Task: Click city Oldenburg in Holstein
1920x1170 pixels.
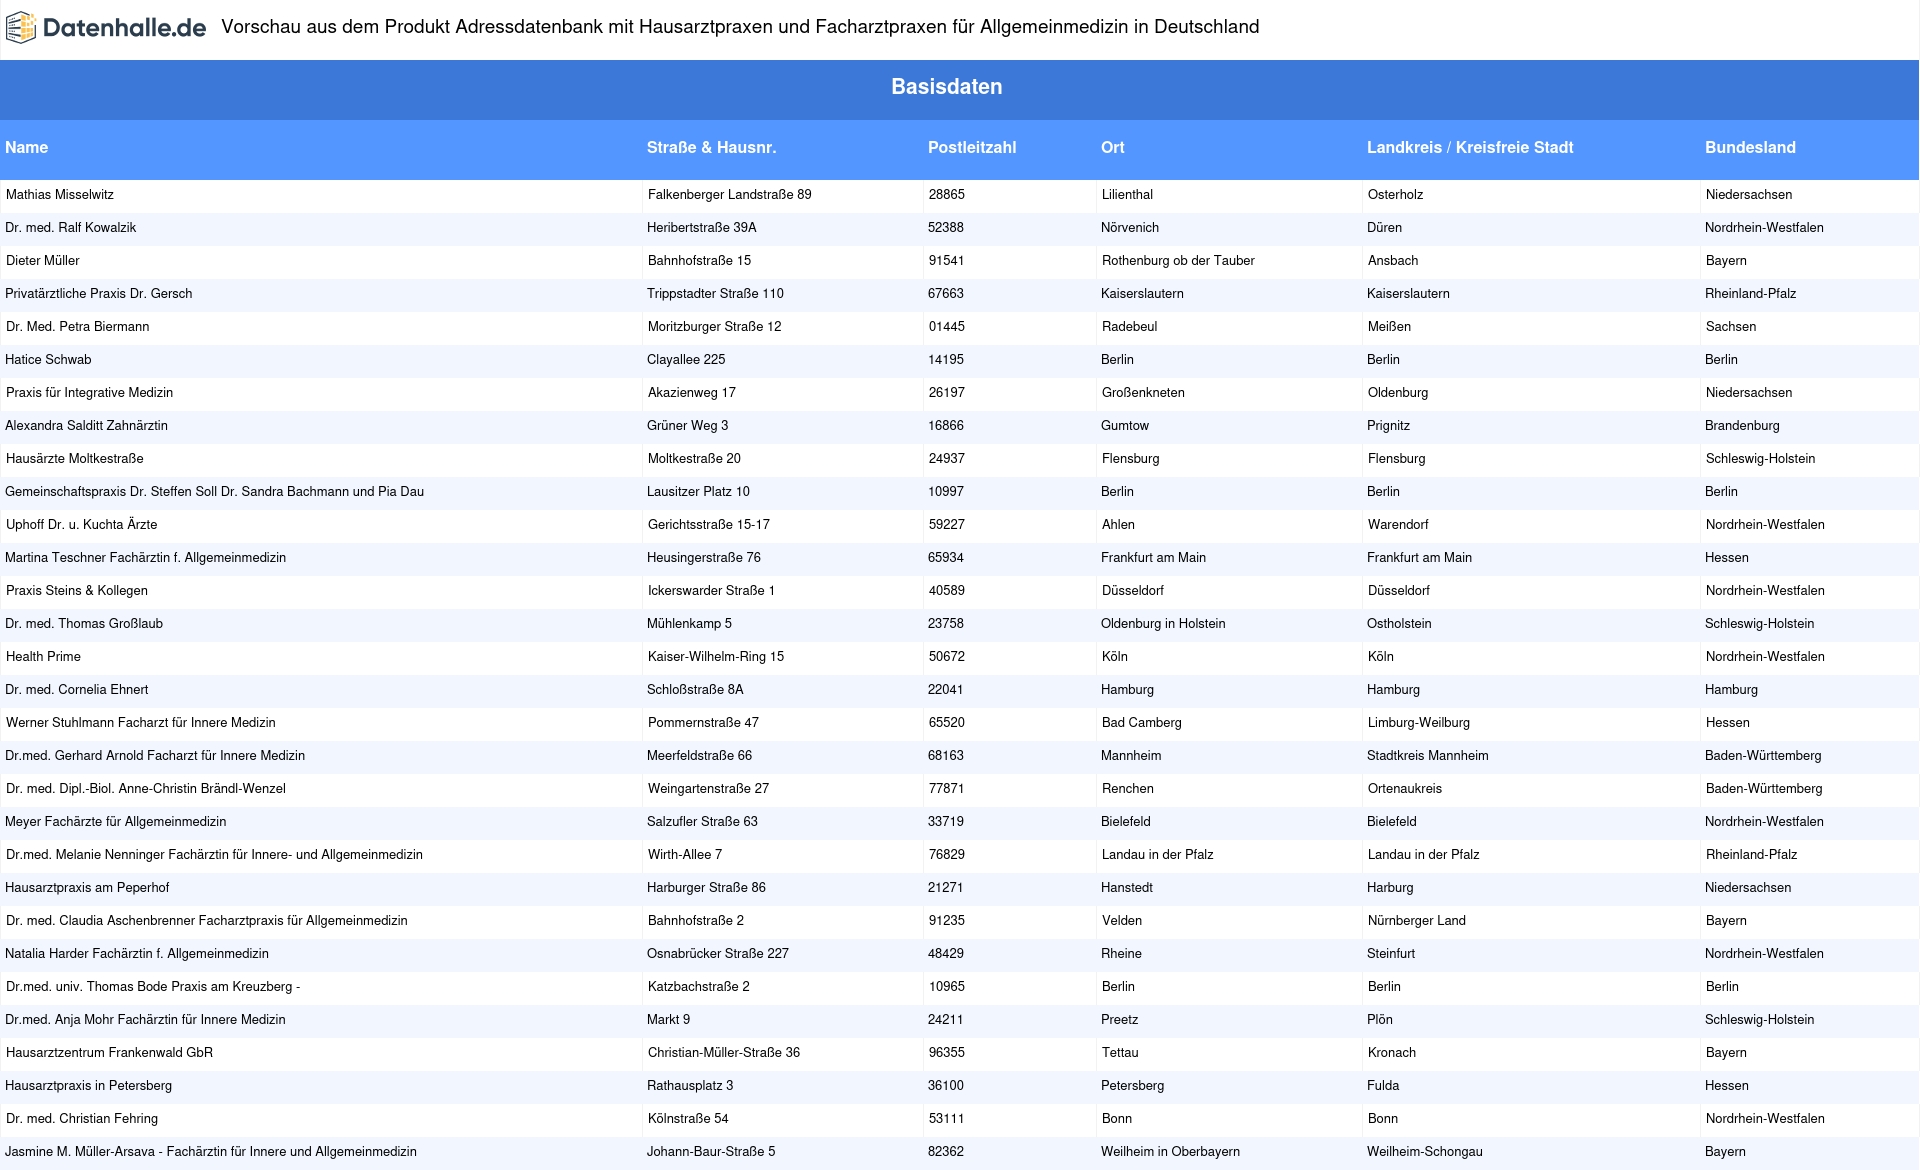Action: [1163, 623]
